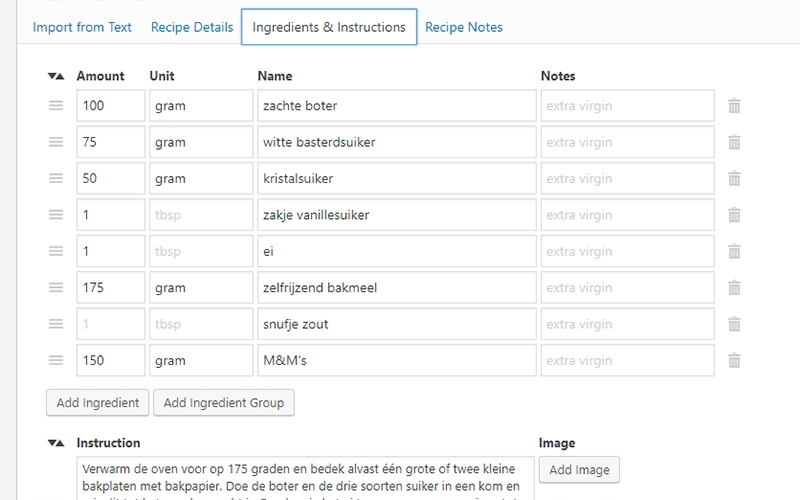Edit the amount field showing 100
Screen dimensions: 800x500
point(111,106)
